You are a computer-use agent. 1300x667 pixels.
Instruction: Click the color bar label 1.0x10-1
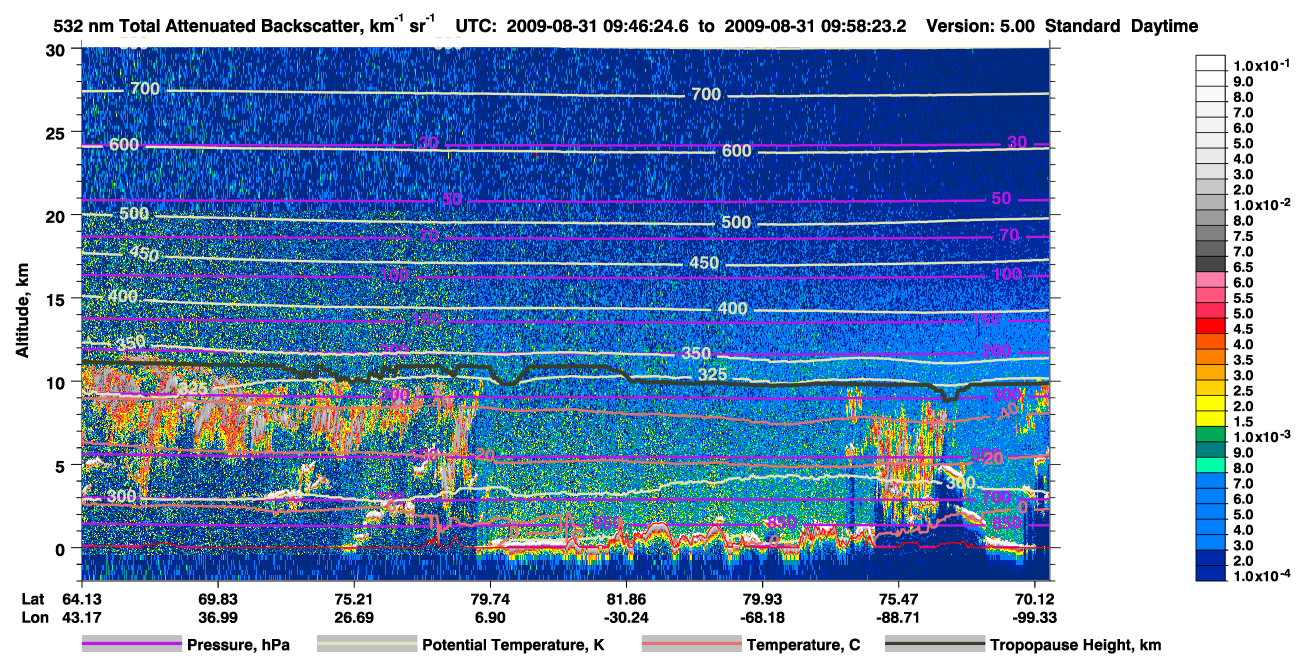point(1259,65)
